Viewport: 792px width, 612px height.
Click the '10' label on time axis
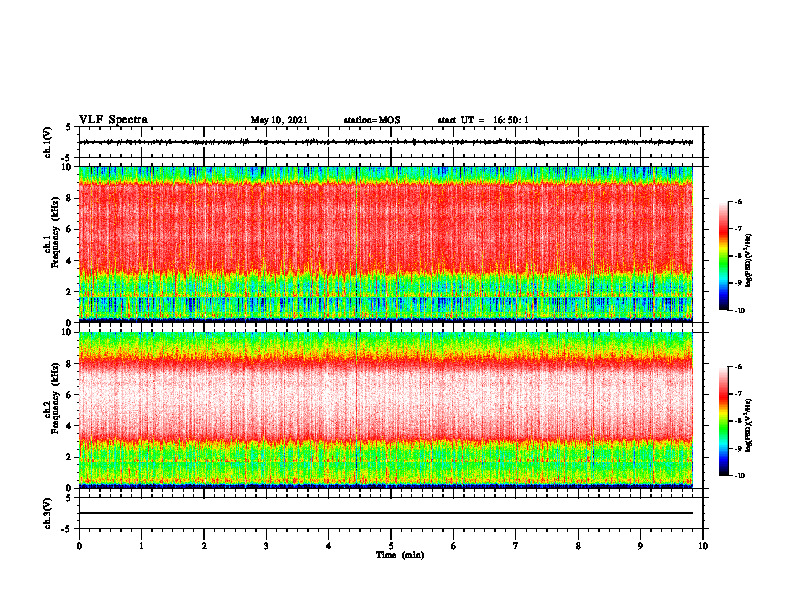tap(703, 546)
